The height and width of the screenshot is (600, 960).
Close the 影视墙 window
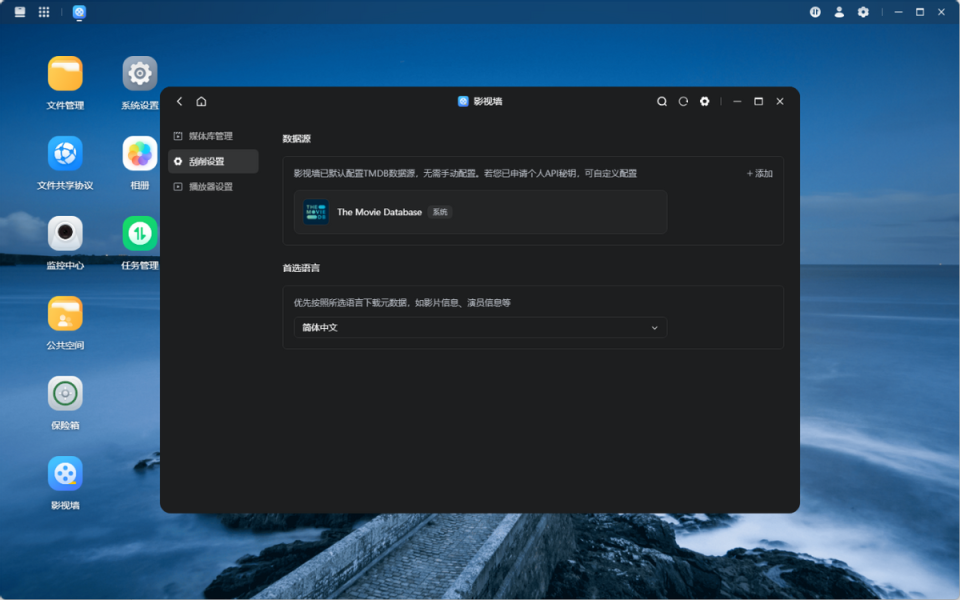pos(780,102)
